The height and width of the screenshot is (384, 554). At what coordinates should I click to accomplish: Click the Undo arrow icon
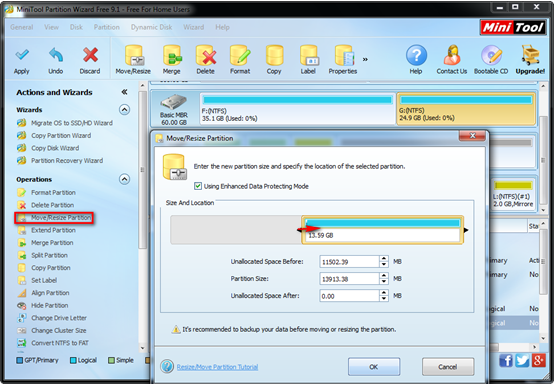click(x=56, y=55)
